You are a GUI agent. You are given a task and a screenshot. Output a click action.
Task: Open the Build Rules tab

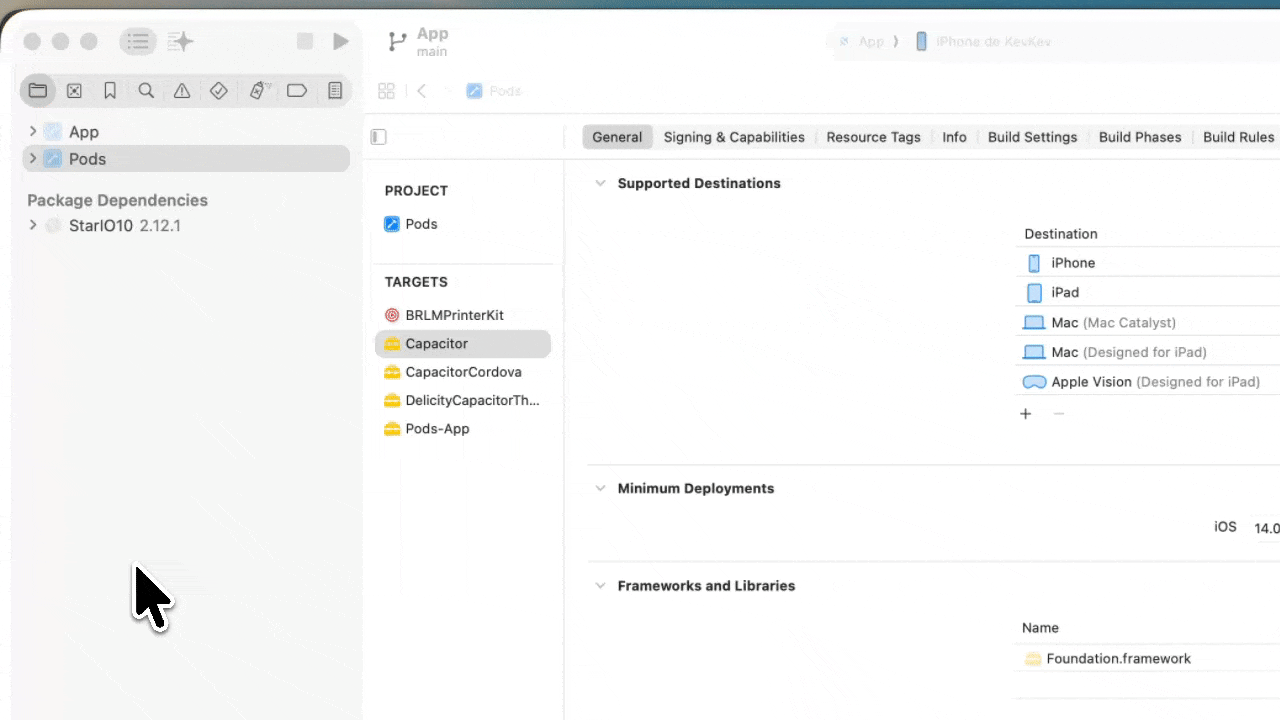[1238, 137]
